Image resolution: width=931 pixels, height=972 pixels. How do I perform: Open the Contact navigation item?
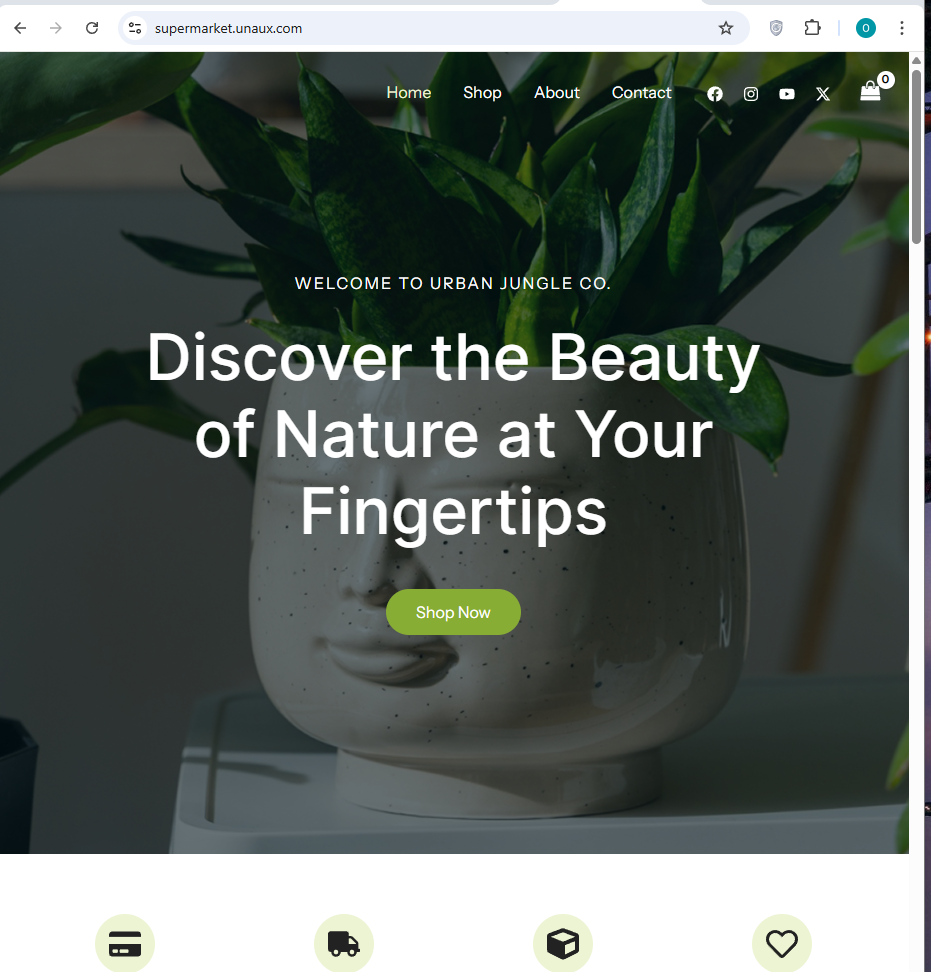pyautogui.click(x=642, y=92)
